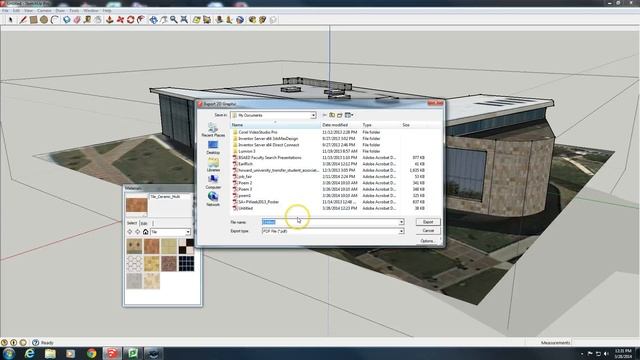Open file explorer folder on taskbar

pos(50,353)
